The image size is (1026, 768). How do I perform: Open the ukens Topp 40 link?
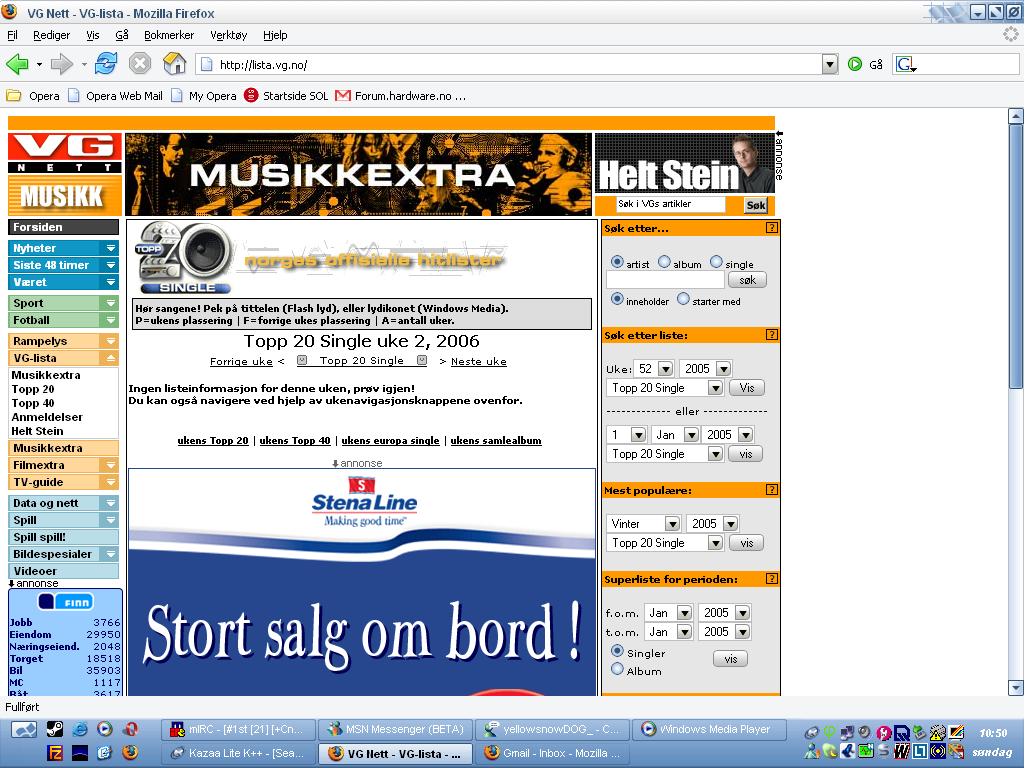(x=294, y=440)
